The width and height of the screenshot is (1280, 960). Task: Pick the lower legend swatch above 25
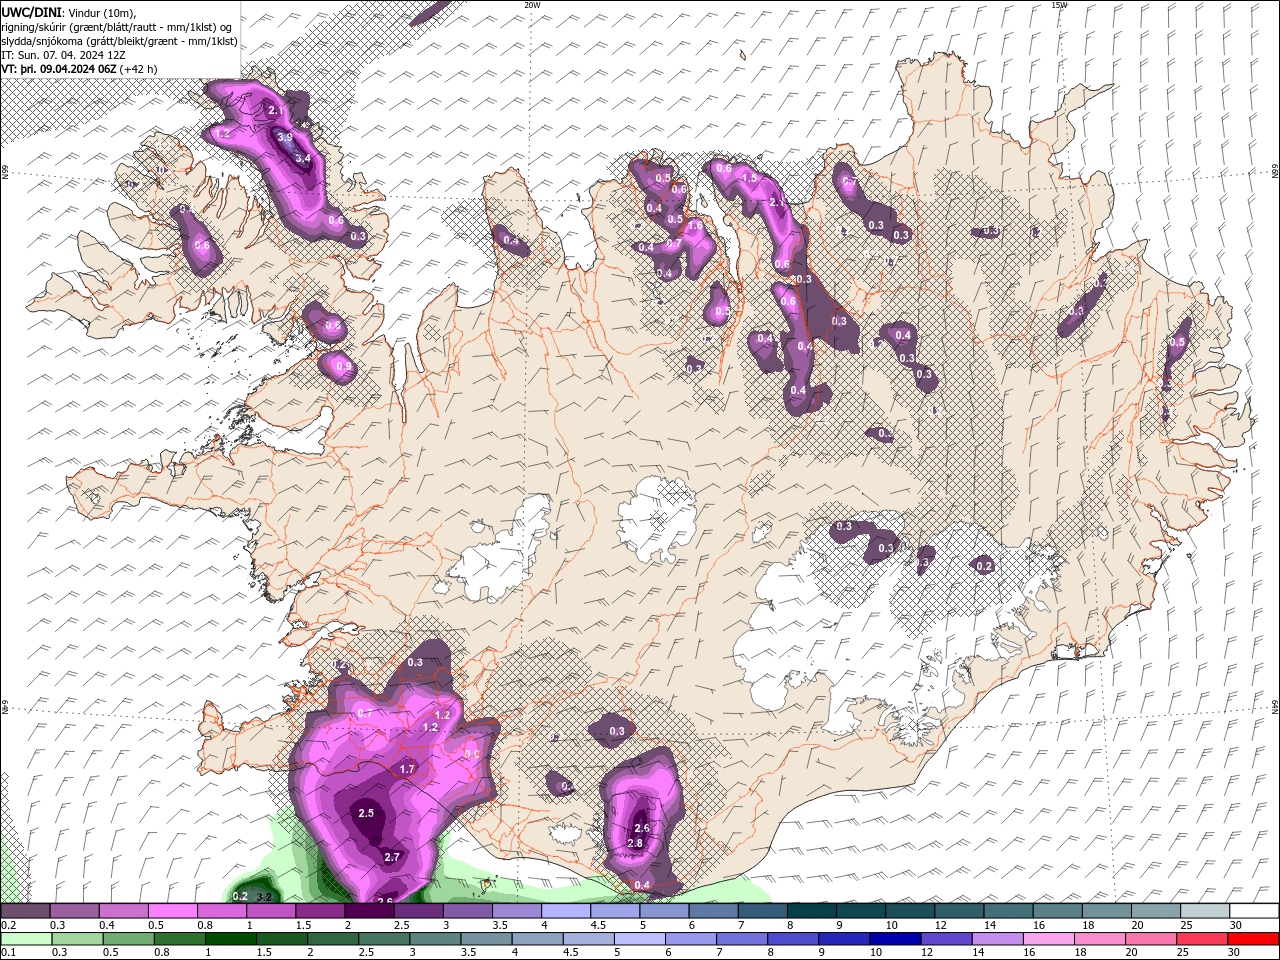(1202, 939)
